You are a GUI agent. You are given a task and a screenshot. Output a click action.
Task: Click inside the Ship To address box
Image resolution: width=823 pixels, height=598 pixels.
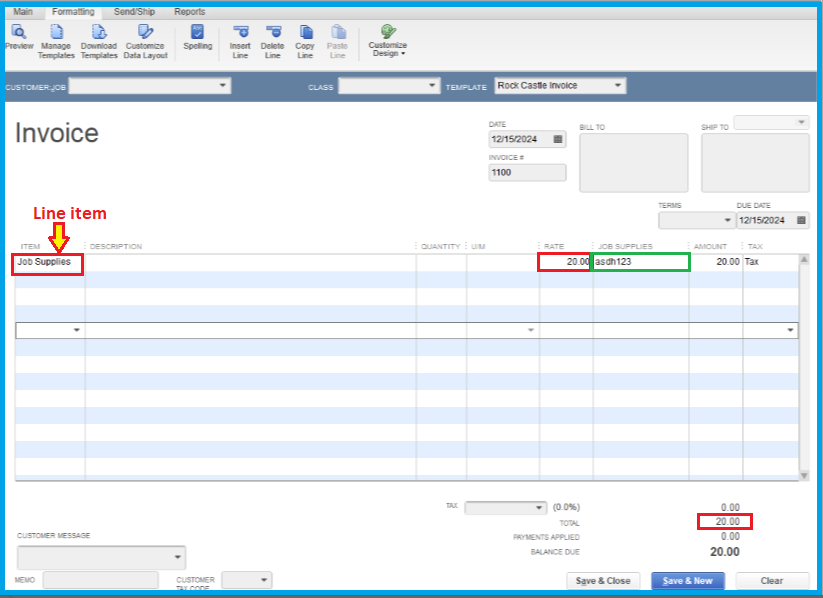755,163
